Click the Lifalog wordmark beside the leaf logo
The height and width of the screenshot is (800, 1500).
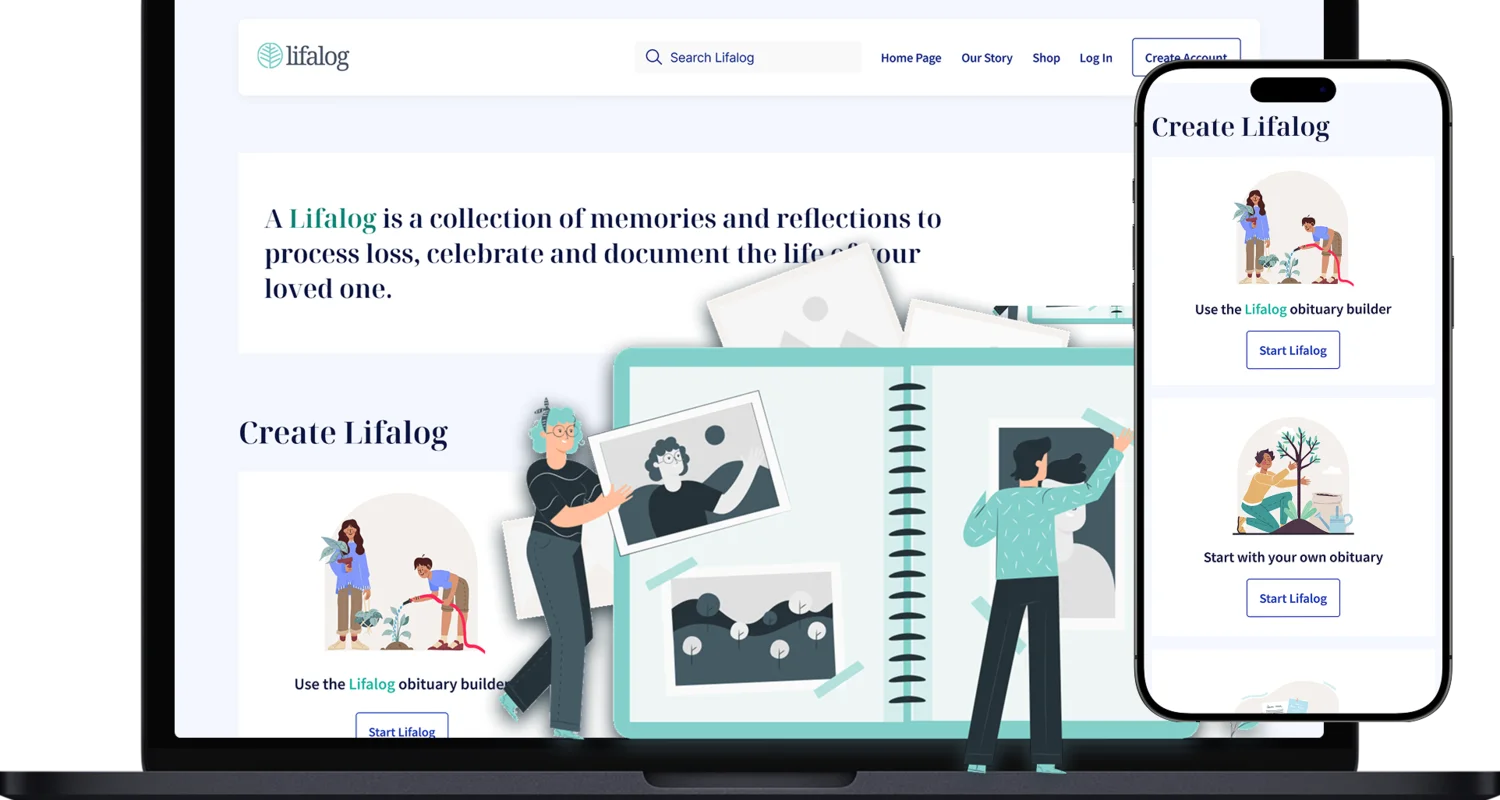coord(315,57)
